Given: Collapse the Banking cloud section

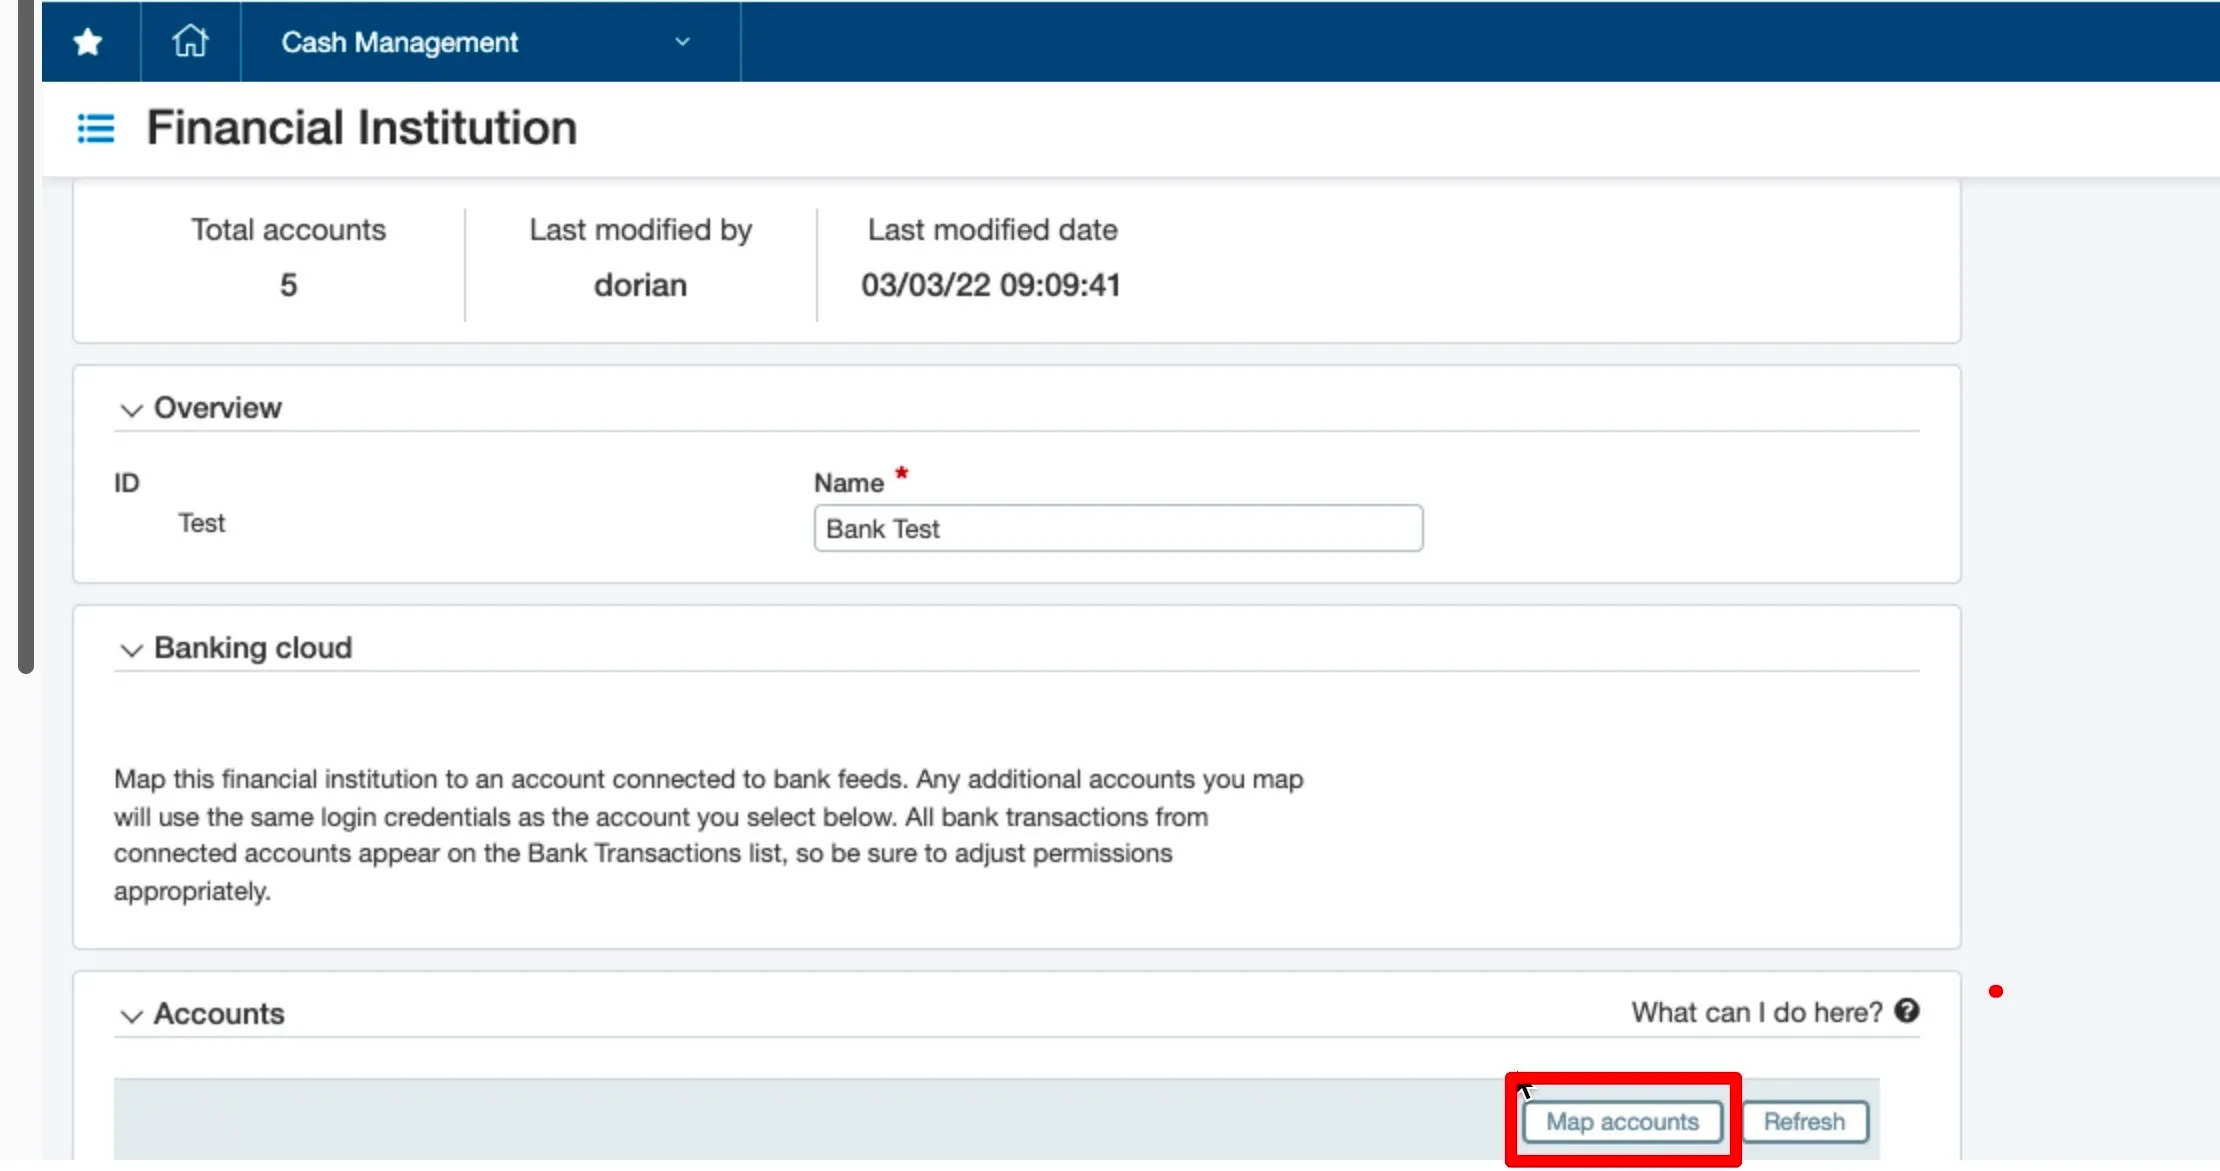Looking at the screenshot, I should 131,649.
